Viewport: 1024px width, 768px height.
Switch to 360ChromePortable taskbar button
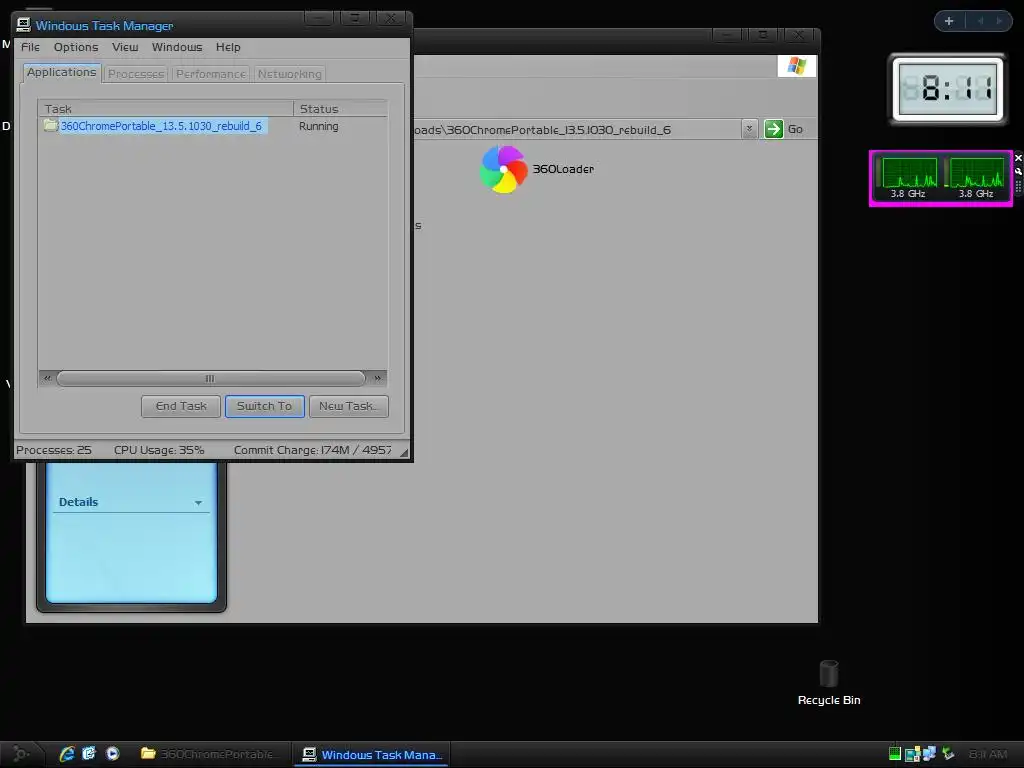click(x=210, y=754)
